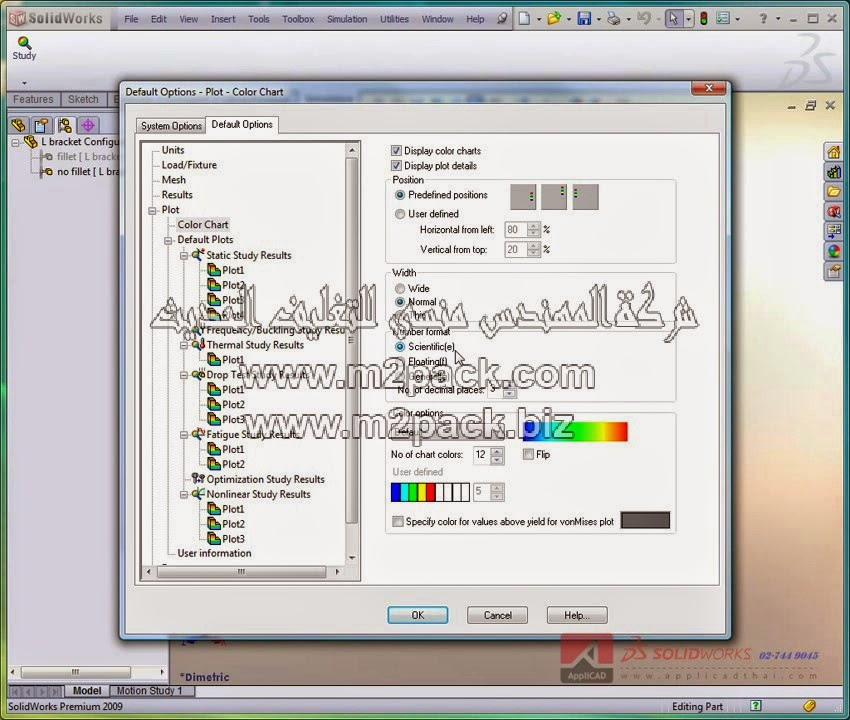Screen dimensions: 850x720
Task: Increase No of chart colors stepper
Action: 497,451
